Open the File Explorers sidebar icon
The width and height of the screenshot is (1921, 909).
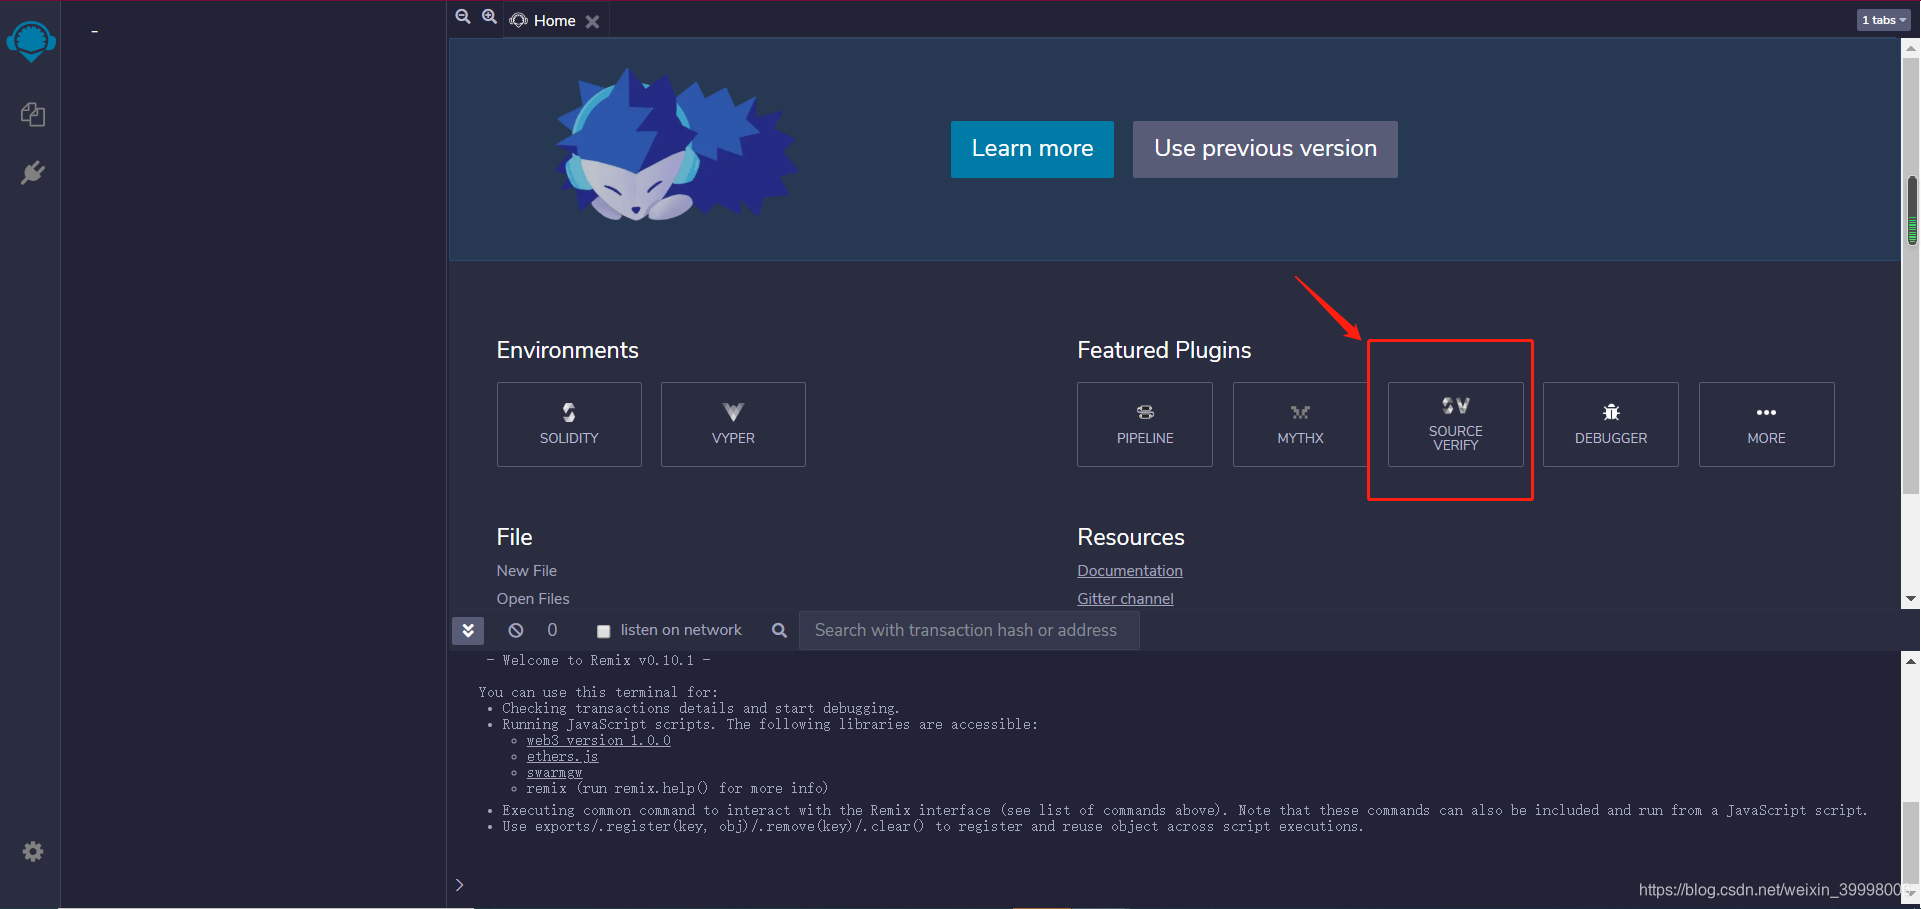pos(33,114)
